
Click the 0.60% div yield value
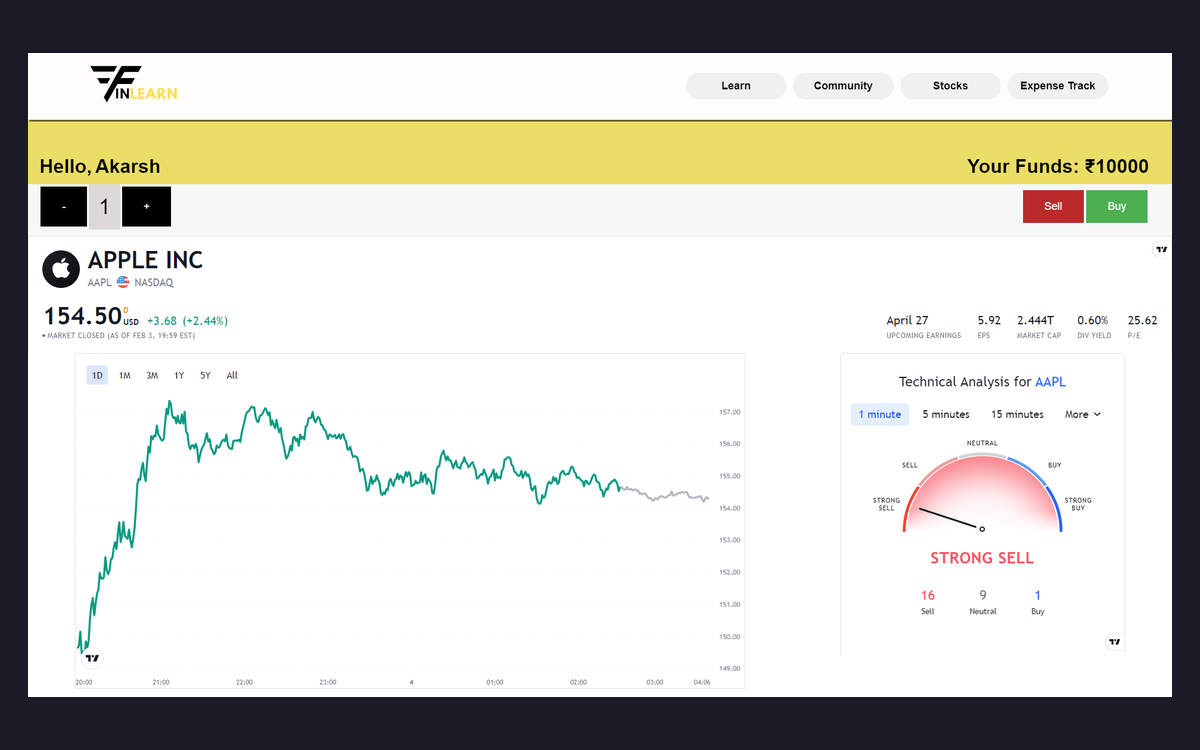pos(1093,321)
